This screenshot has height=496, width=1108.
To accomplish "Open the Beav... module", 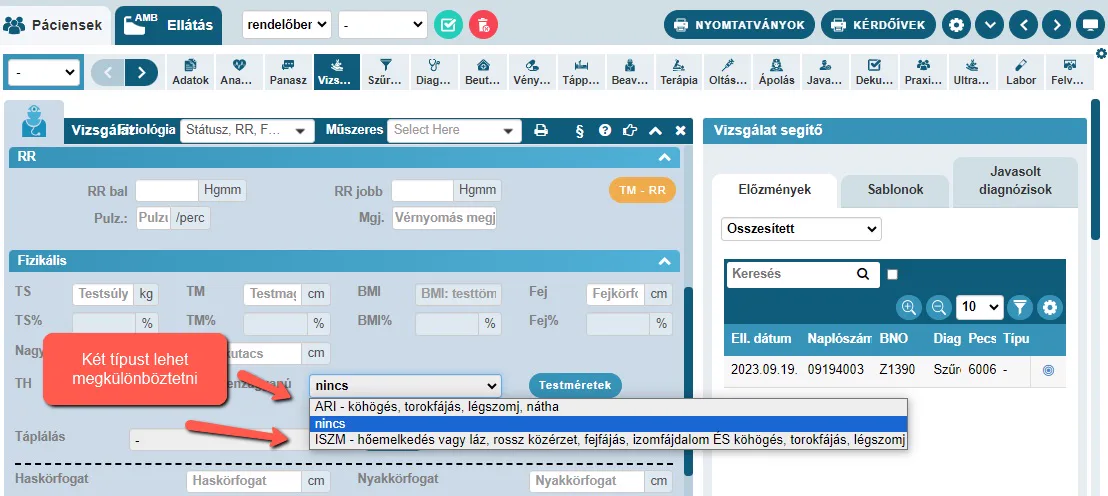I will [630, 72].
